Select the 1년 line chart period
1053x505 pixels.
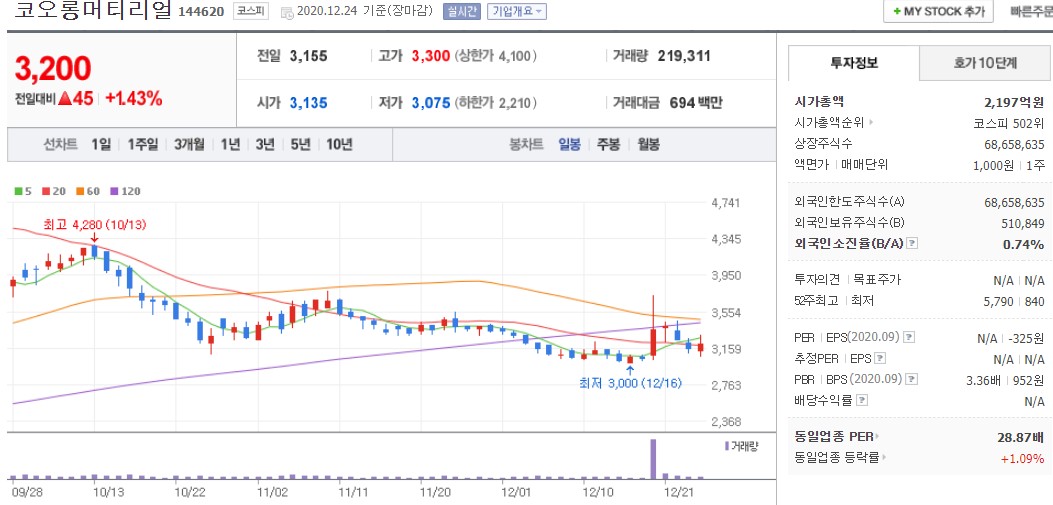pyautogui.click(x=230, y=144)
